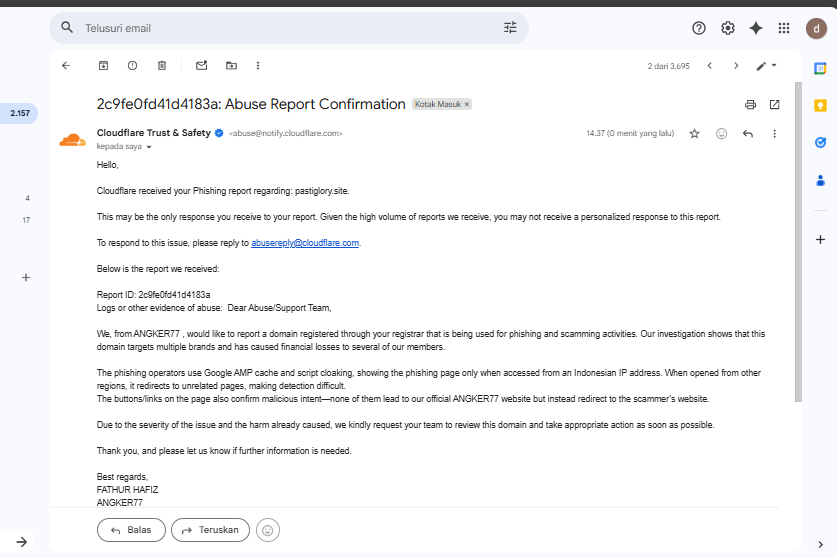Open Google apps grid
Screen dimensions: 837x558
click(784, 28)
